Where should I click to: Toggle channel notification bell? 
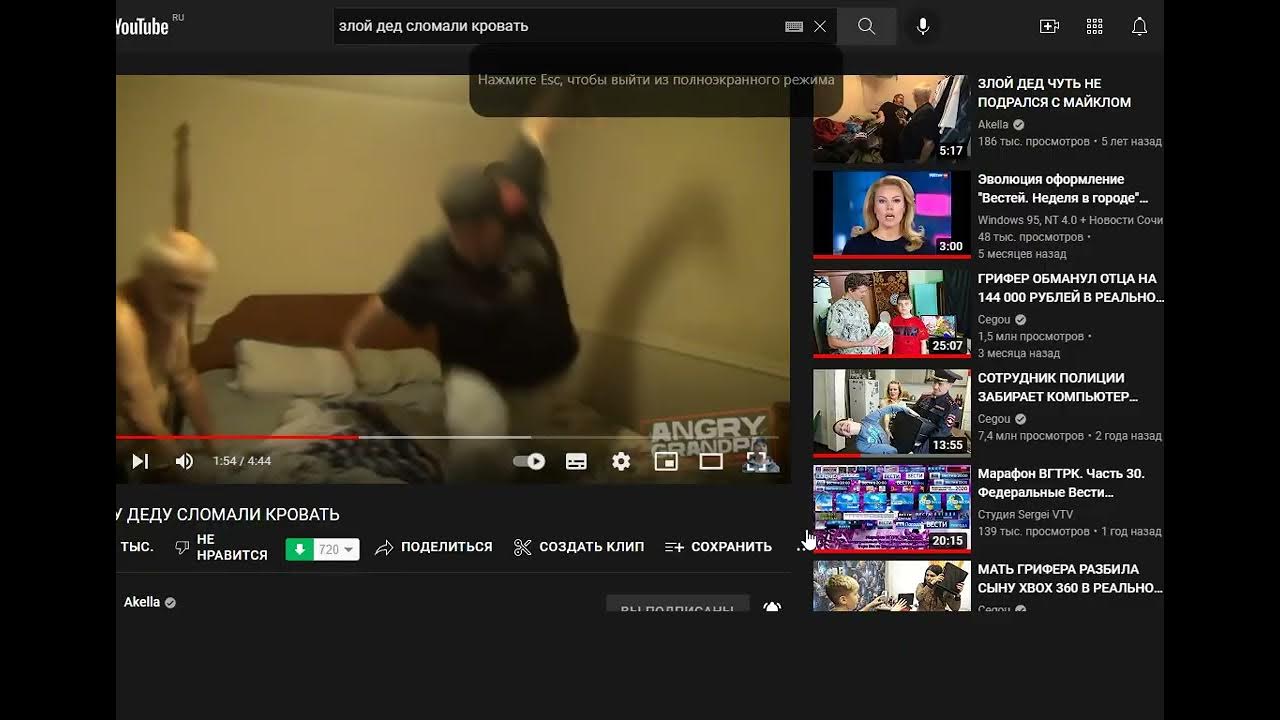(x=772, y=605)
